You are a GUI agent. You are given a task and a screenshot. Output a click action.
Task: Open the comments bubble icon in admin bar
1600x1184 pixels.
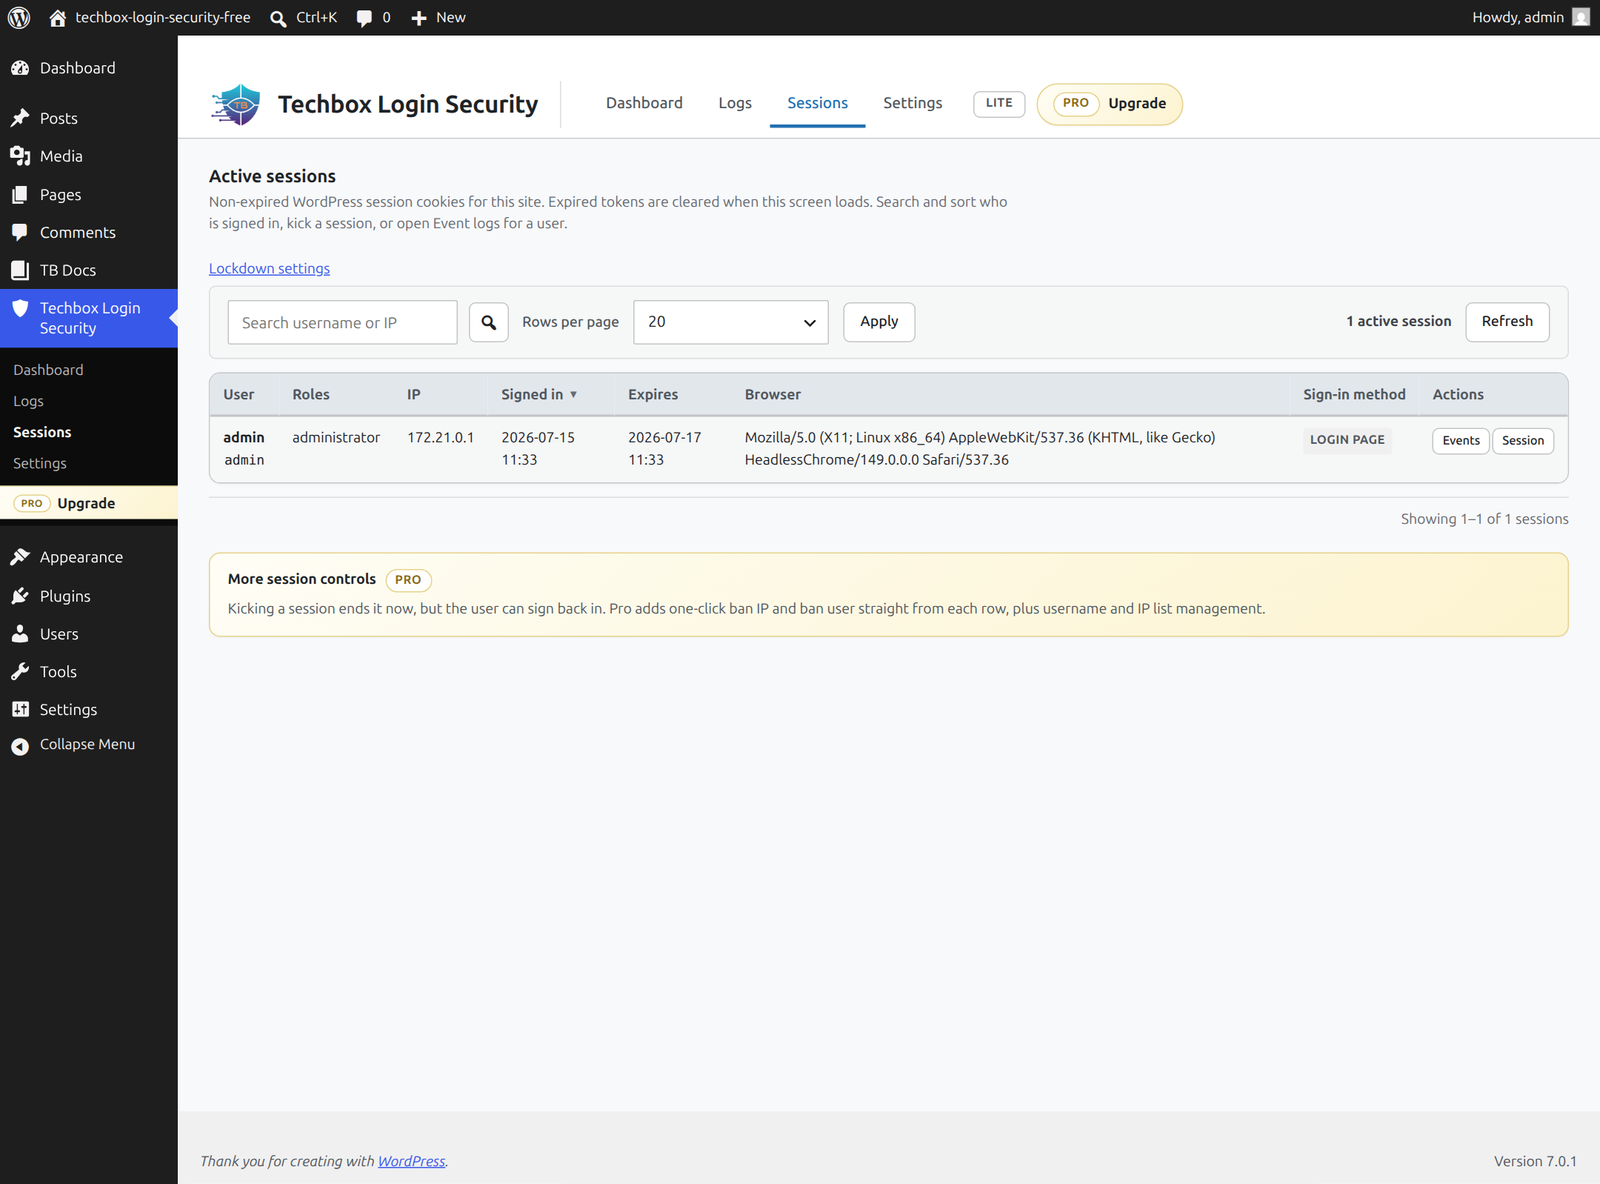[x=364, y=18]
